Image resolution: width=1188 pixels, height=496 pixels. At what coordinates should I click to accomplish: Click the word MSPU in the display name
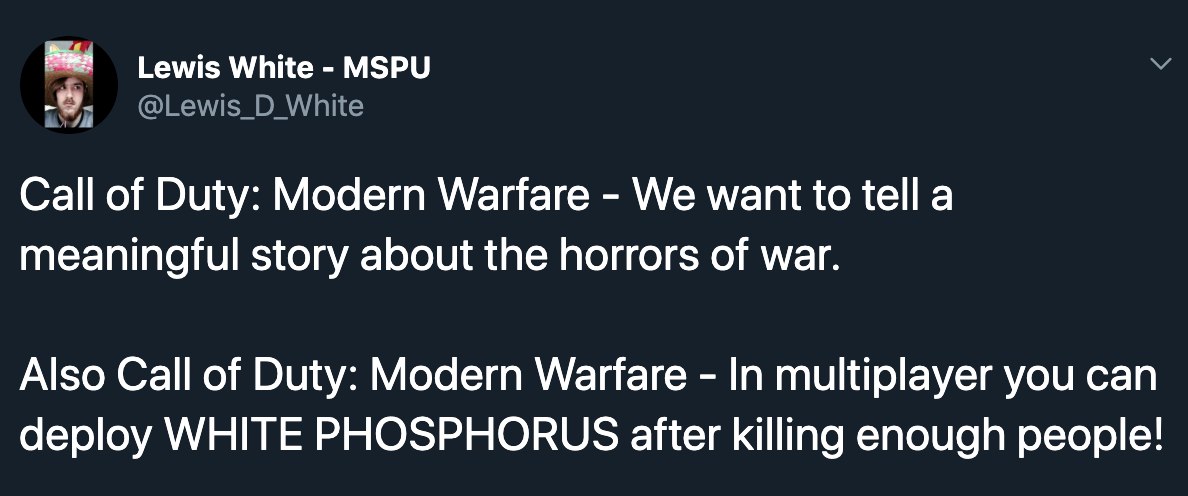coord(386,68)
